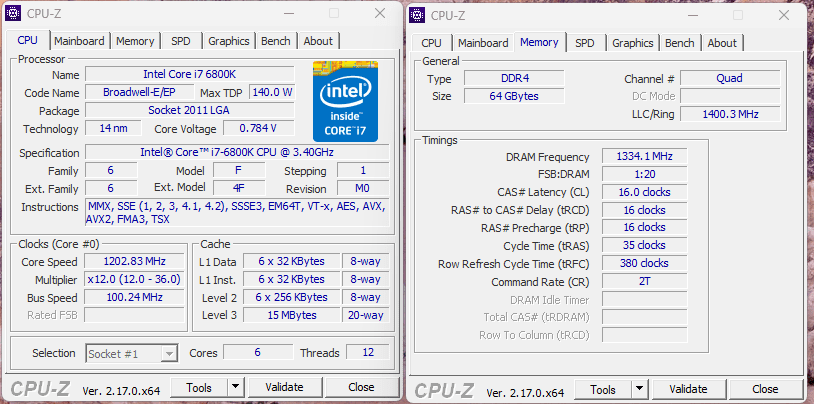Open About tab in left window
The height and width of the screenshot is (404, 814).
tap(318, 41)
